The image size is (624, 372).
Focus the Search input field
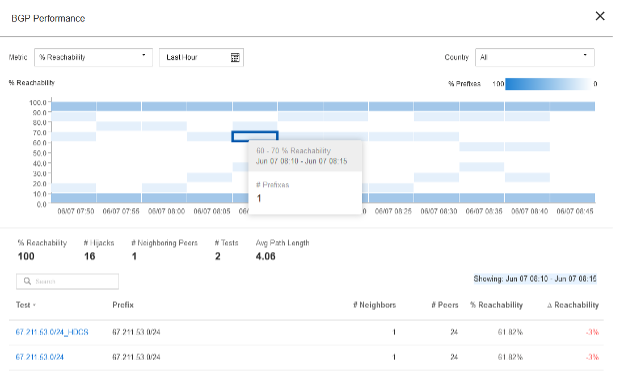[x=67, y=281]
